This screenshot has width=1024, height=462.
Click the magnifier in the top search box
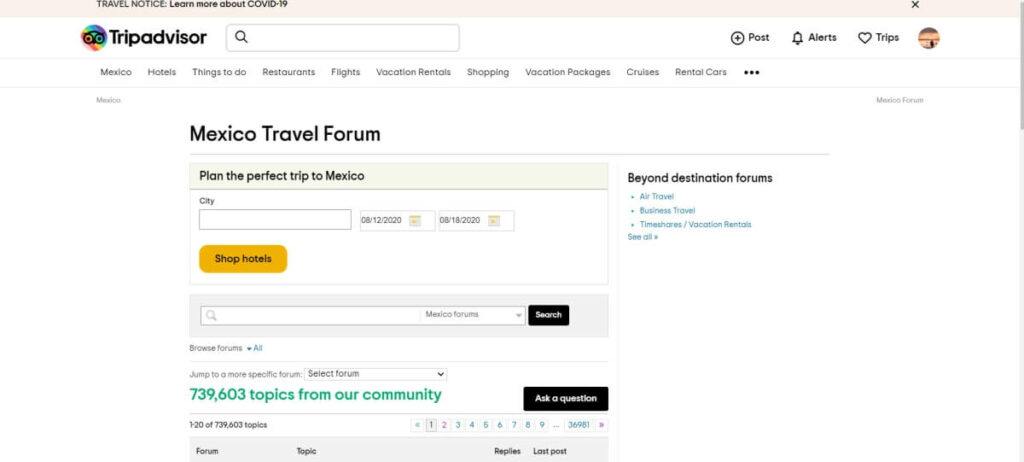pos(241,37)
